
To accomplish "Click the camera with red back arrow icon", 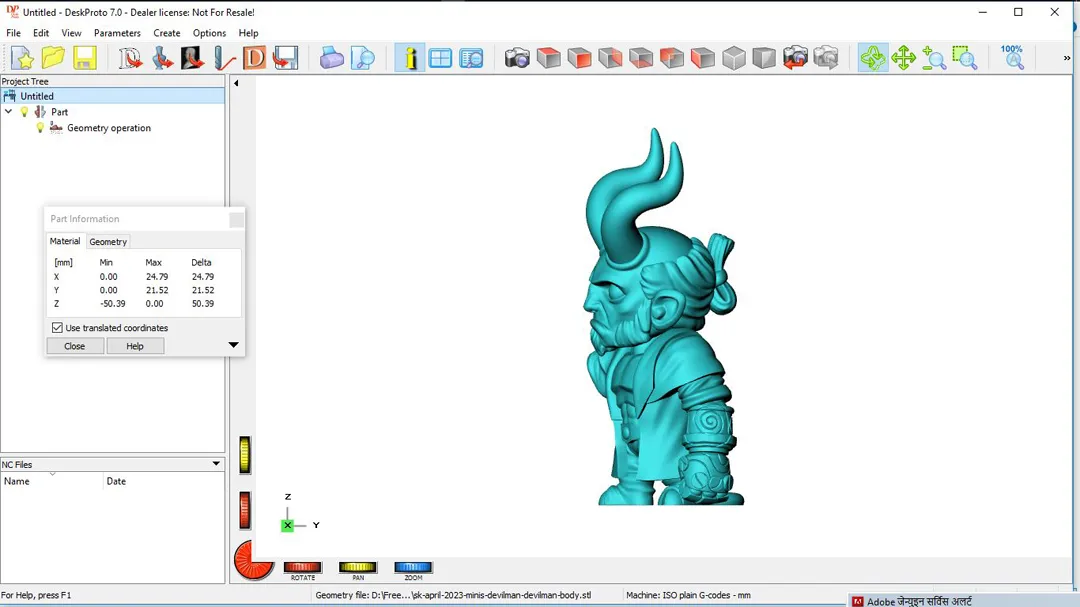I will coord(795,58).
